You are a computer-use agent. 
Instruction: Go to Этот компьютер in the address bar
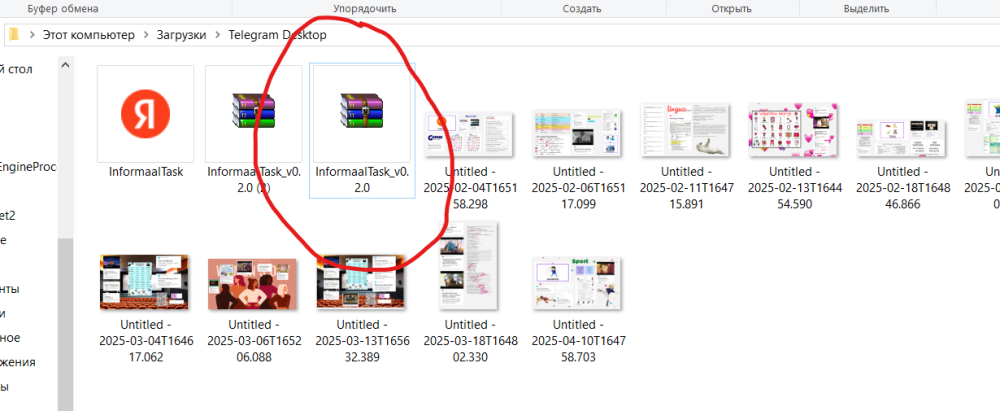pyautogui.click(x=89, y=35)
